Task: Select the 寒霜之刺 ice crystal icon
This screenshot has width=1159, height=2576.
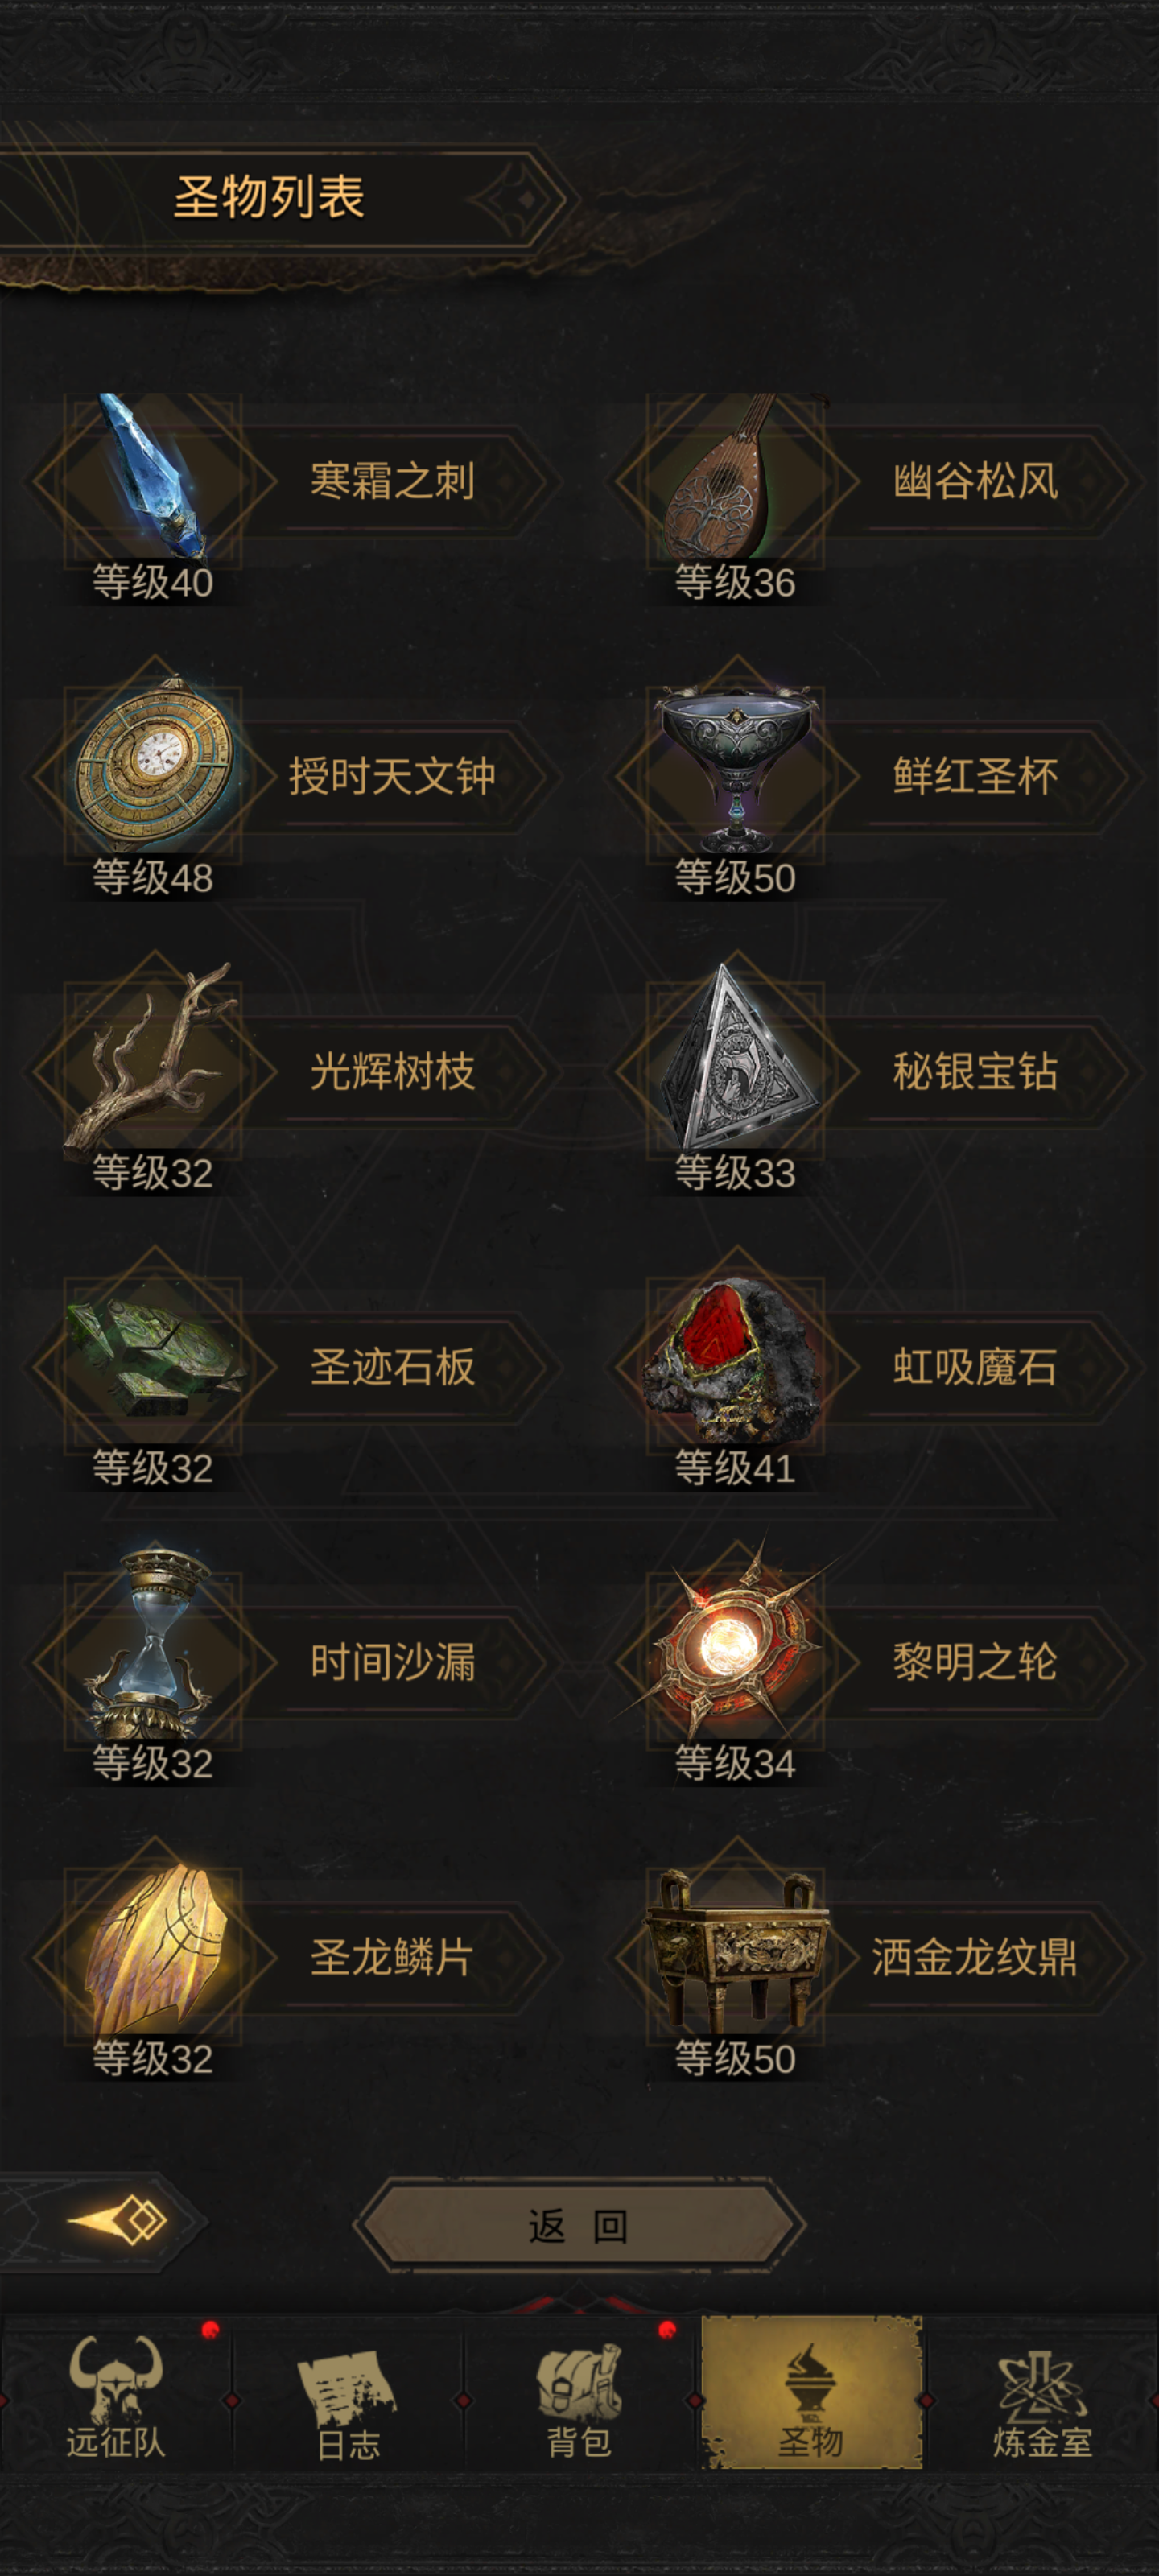Action: (x=153, y=478)
